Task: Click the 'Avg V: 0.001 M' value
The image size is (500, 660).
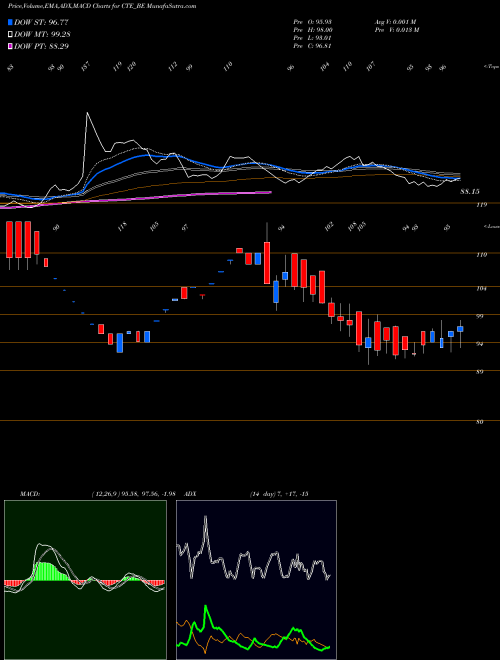Action: [x=395, y=21]
